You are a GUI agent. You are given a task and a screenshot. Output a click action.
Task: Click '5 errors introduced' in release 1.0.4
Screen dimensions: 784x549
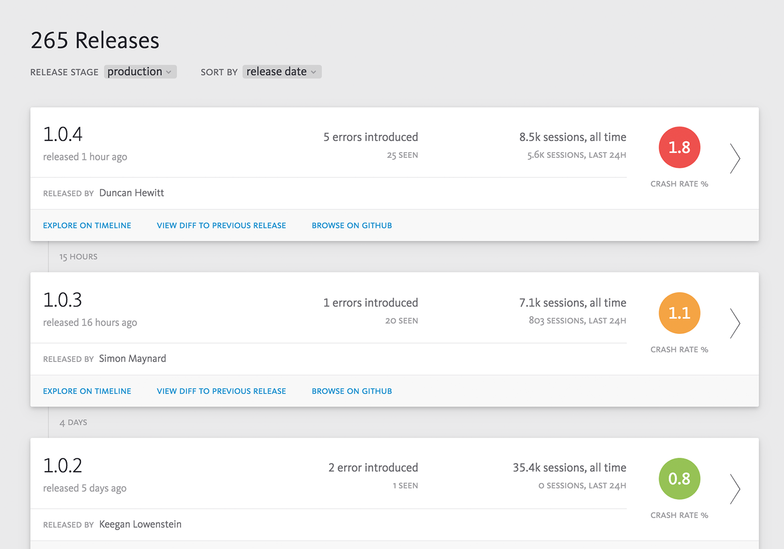pos(370,137)
